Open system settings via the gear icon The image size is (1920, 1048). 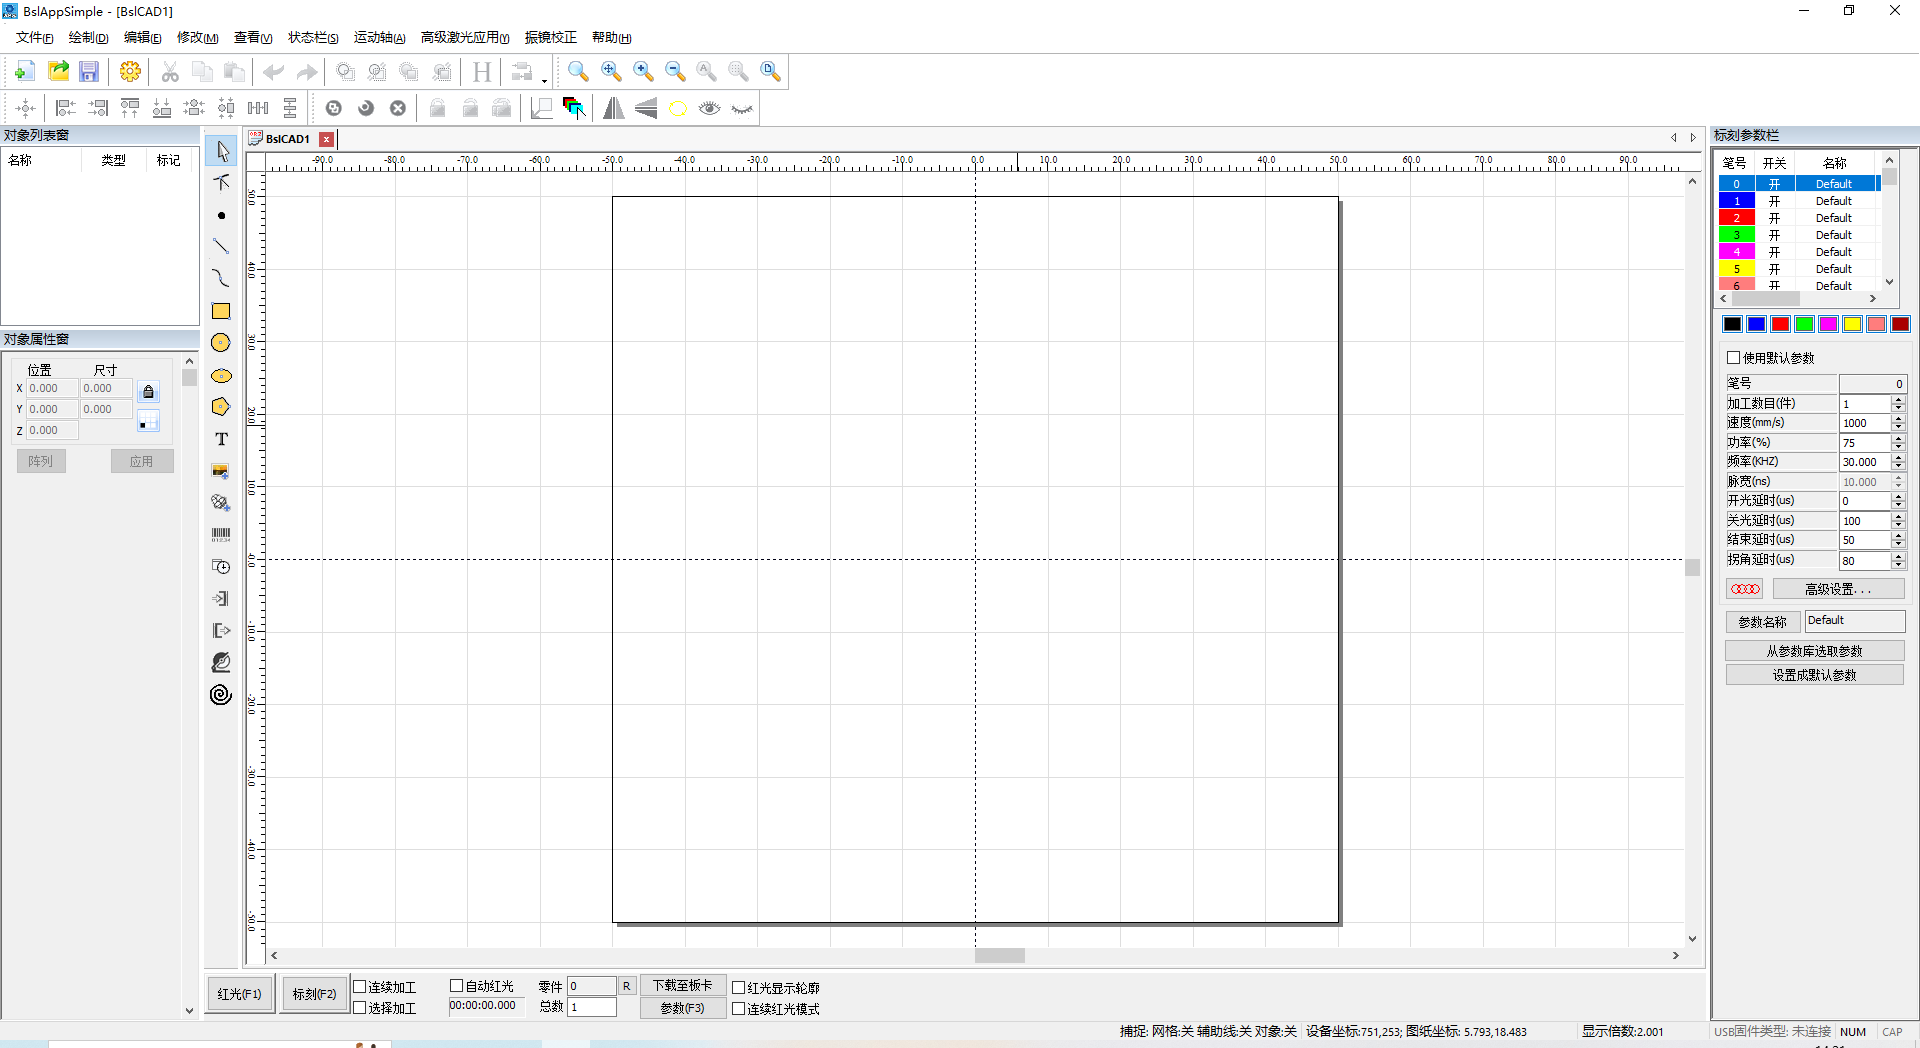click(130, 71)
